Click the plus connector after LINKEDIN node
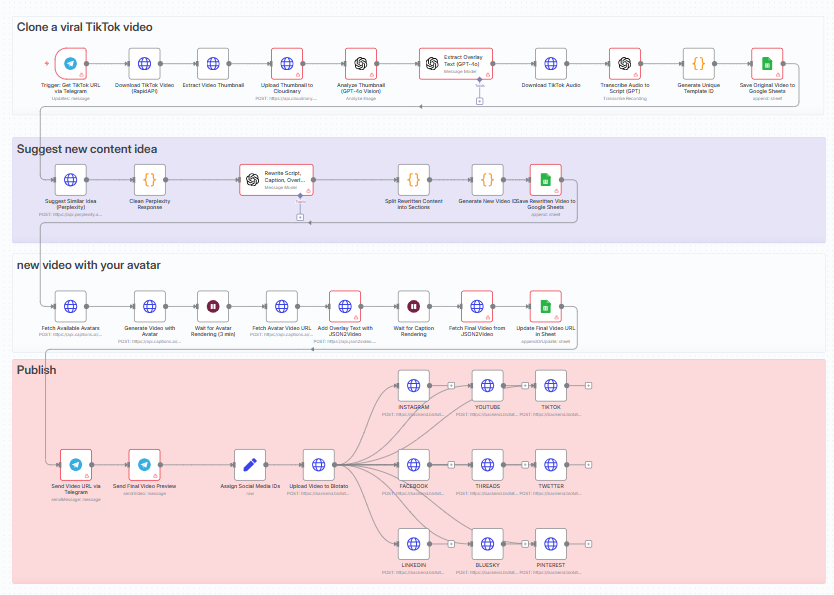The width and height of the screenshot is (834, 595). coord(450,544)
